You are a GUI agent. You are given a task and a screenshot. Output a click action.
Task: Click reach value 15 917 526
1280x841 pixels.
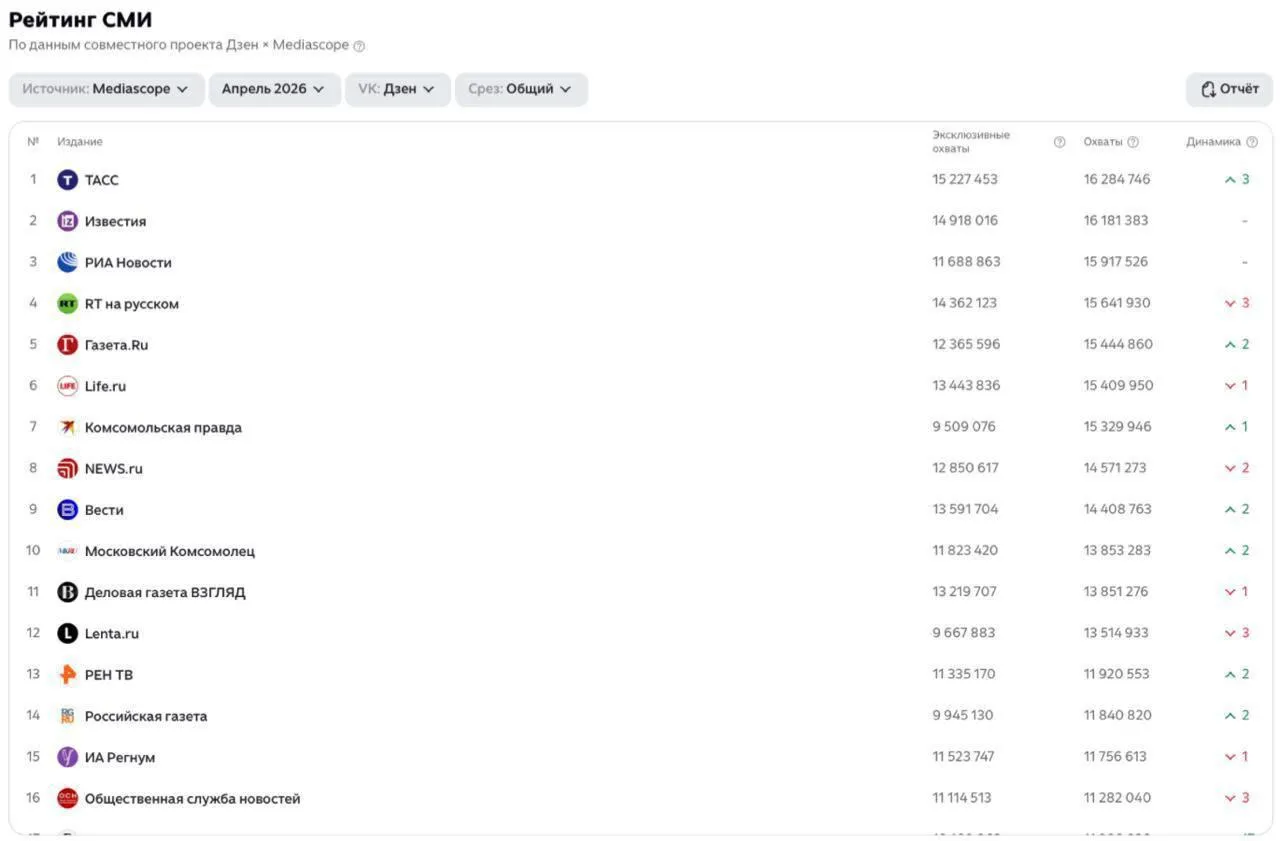pyautogui.click(x=1116, y=262)
